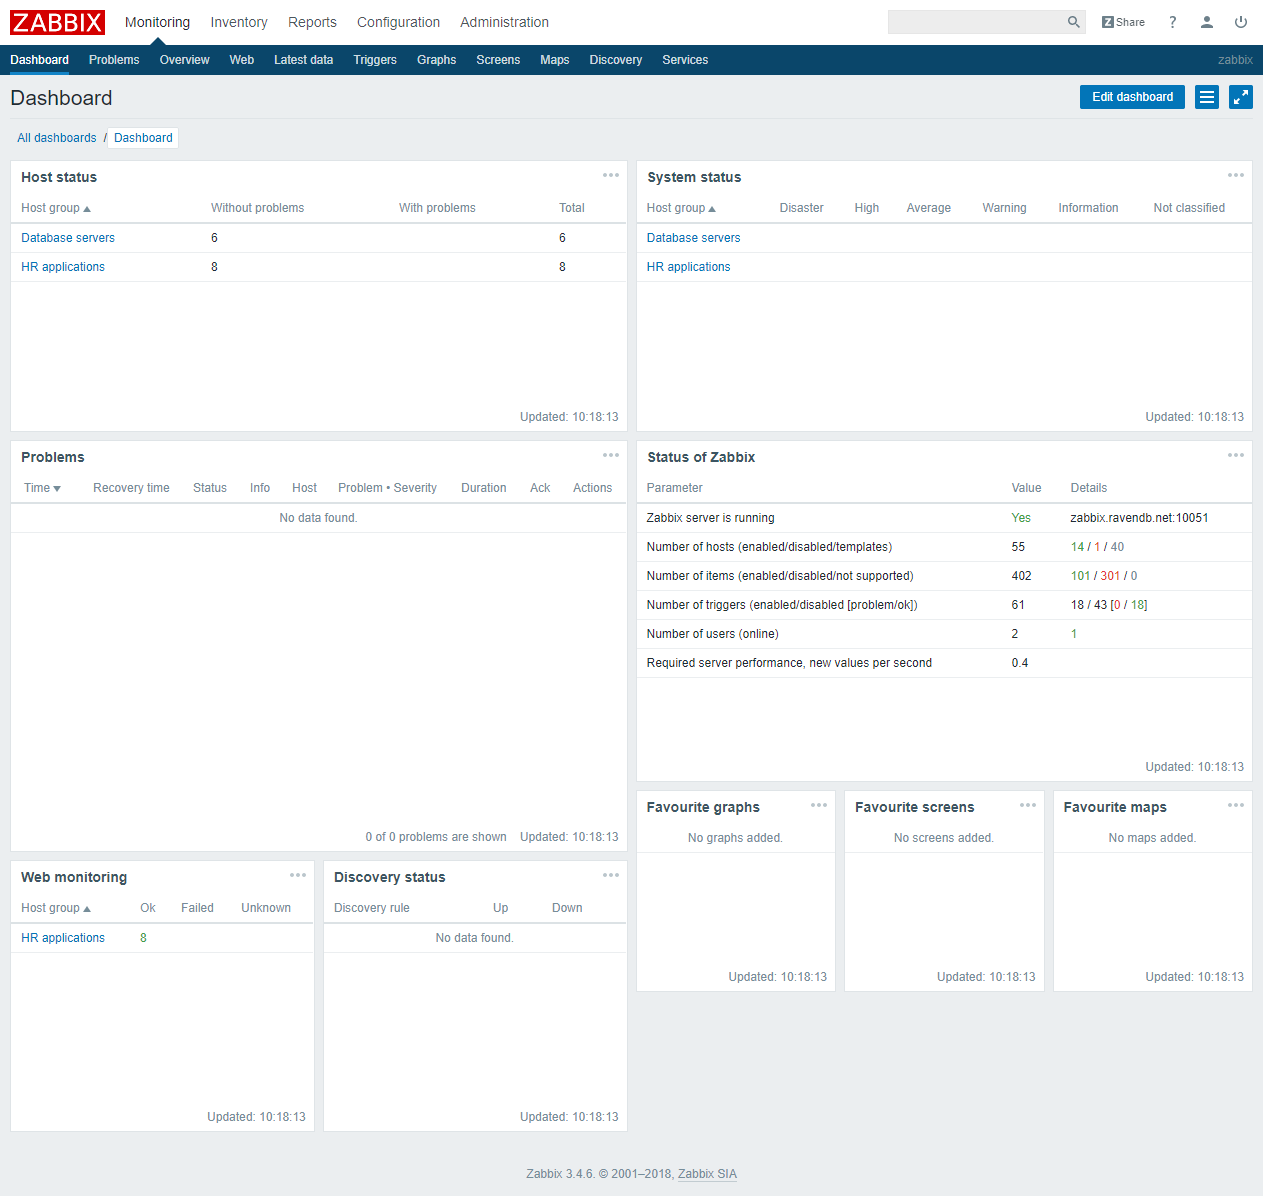Viewport: 1263px width, 1196px height.
Task: Open Favourite maps widget menu dots
Action: [x=1236, y=805]
